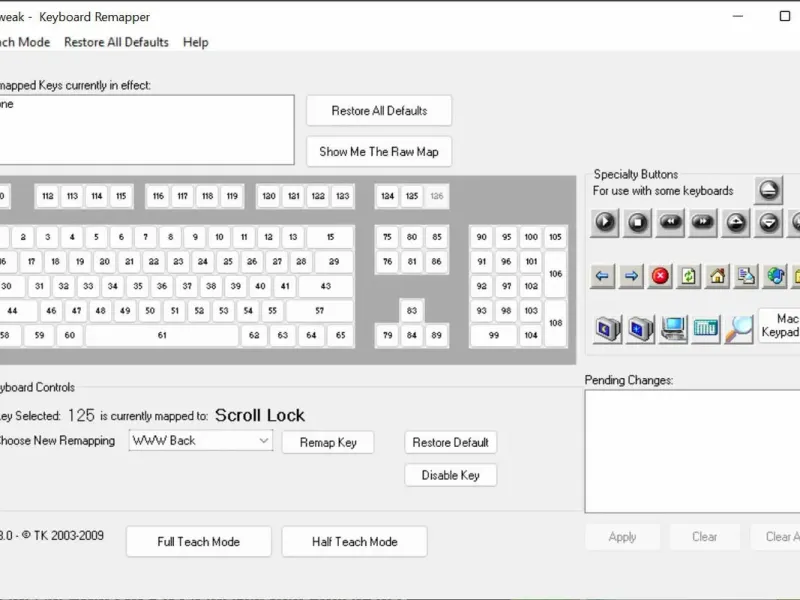The width and height of the screenshot is (800, 600).
Task: Select key 99 on numeric keypad
Action: point(493,335)
